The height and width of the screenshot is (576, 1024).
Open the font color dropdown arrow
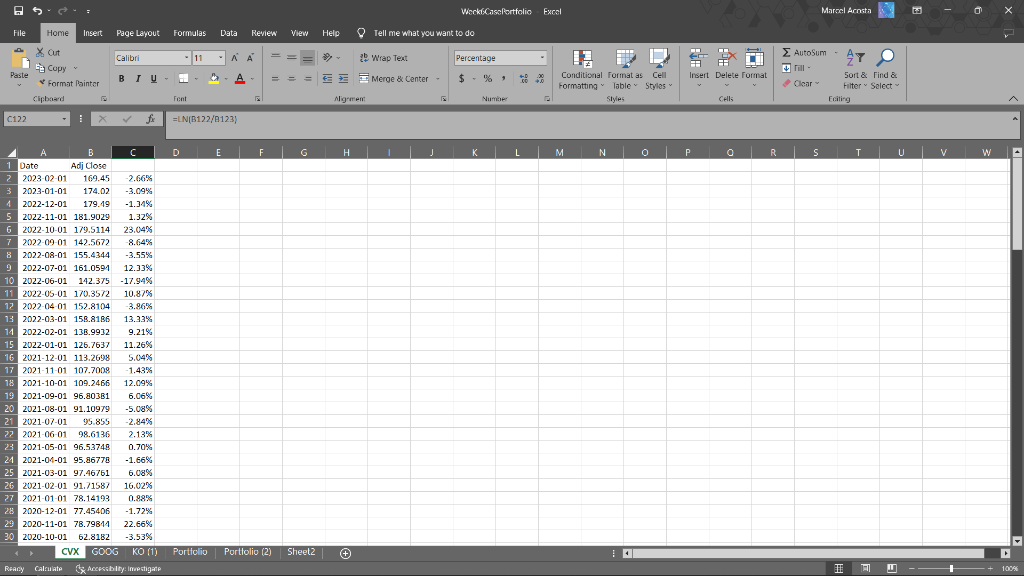[252, 79]
